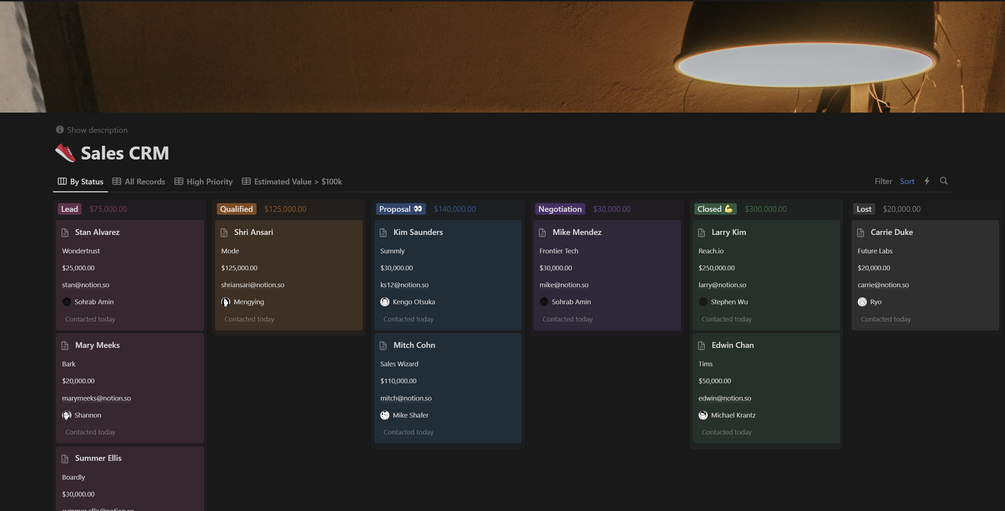Click the Proposal status group label
The image size is (1005, 511).
coord(401,209)
